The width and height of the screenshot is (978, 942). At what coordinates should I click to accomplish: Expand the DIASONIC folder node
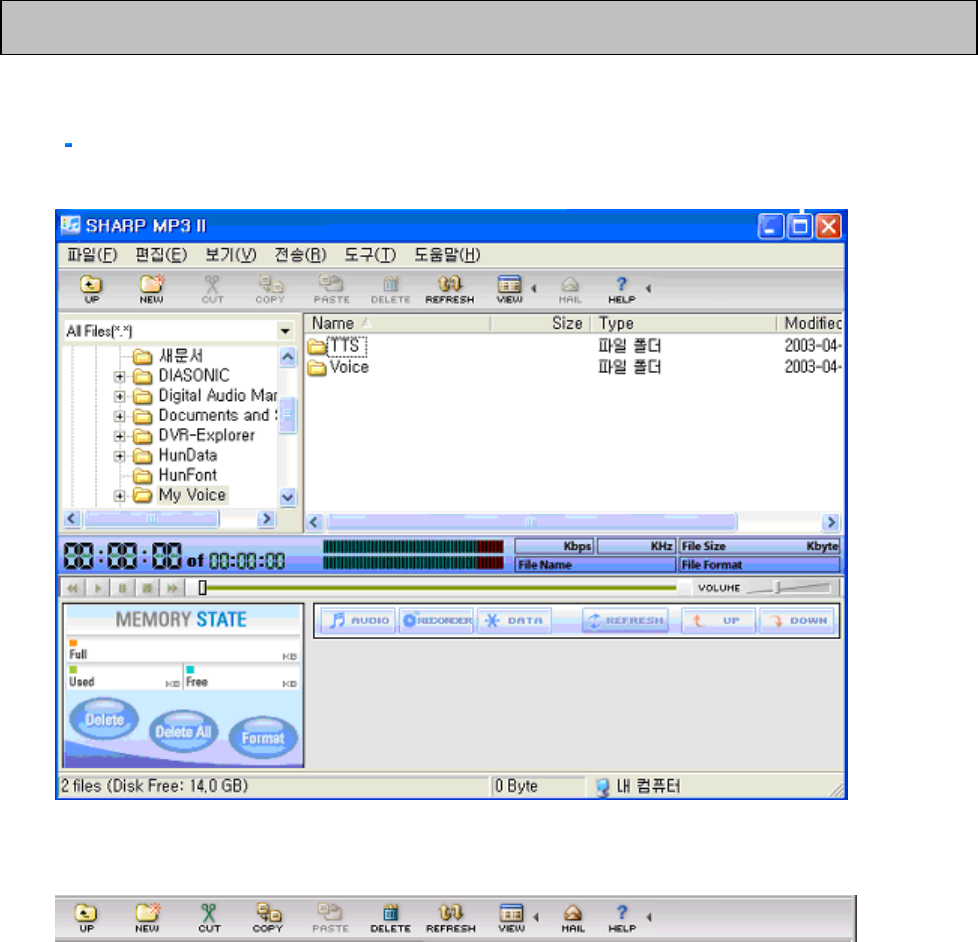119,376
